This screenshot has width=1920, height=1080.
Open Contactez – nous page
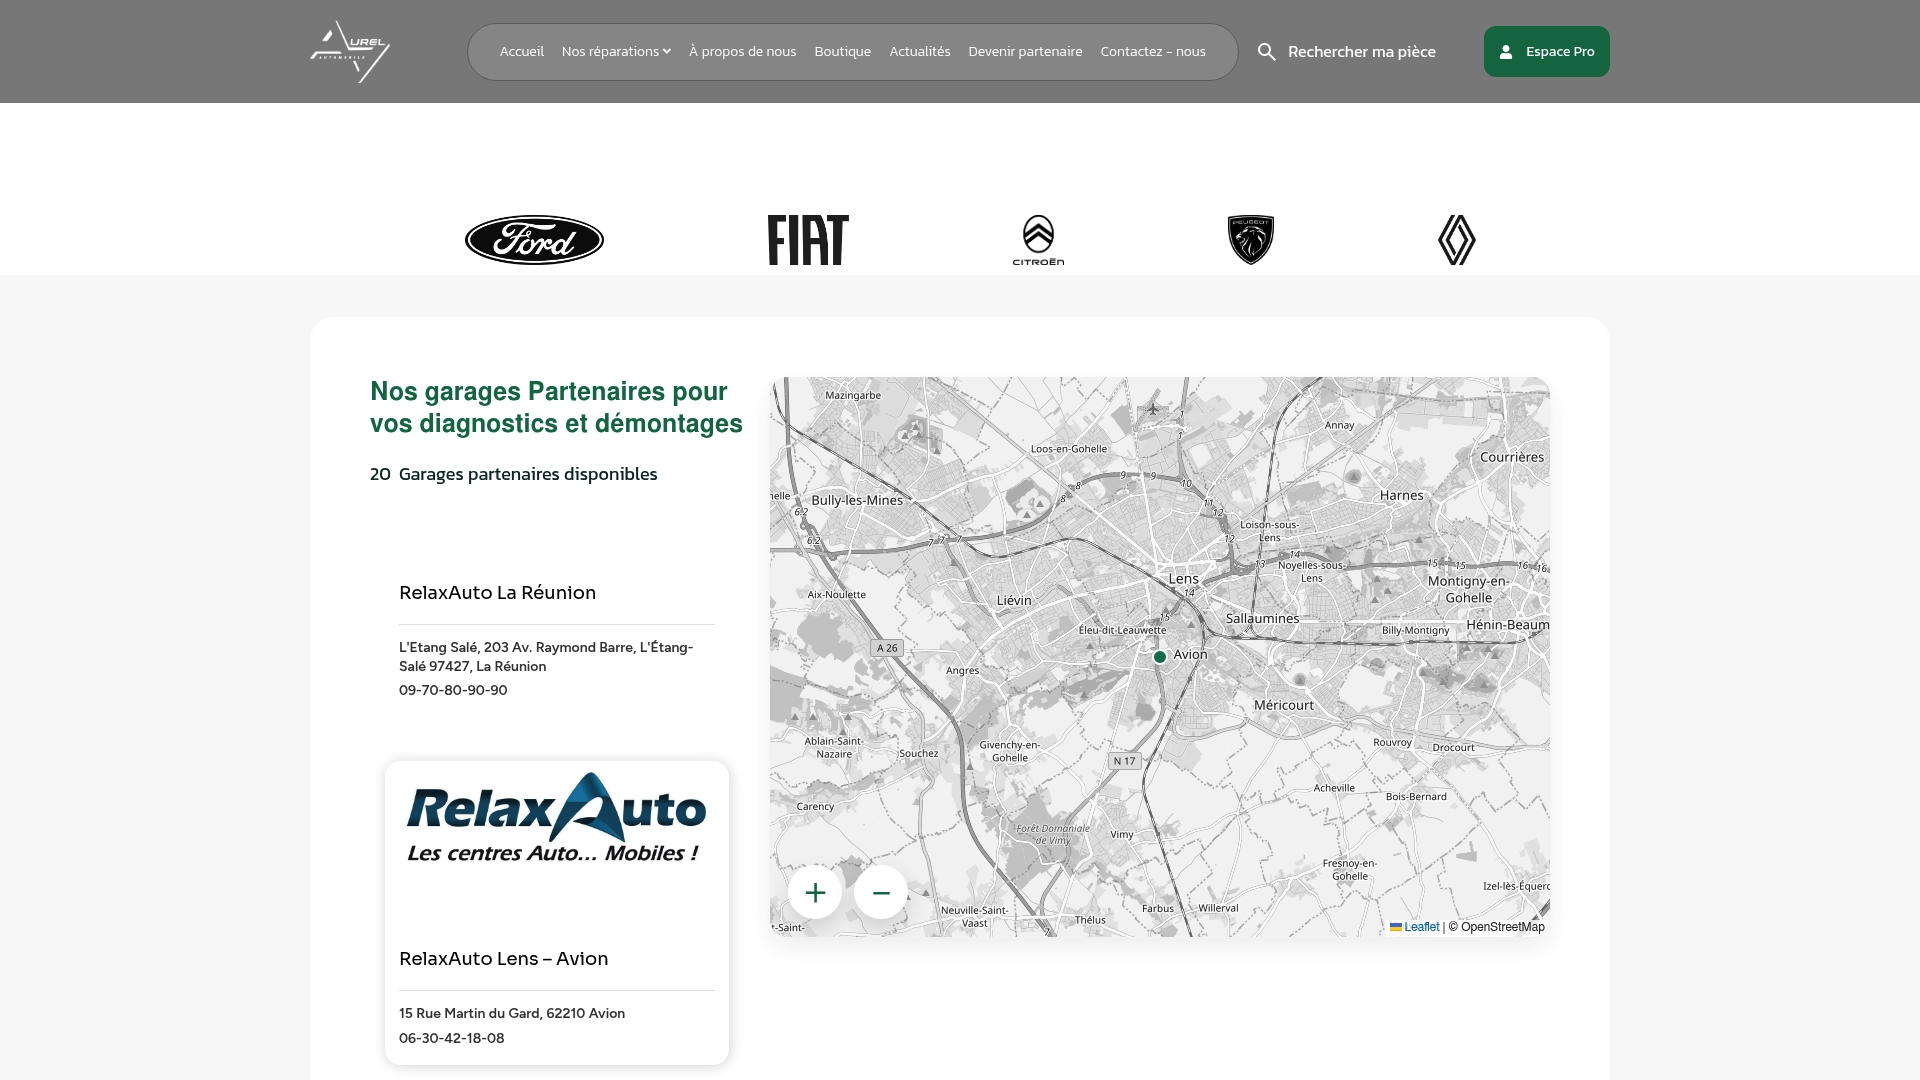(1153, 52)
